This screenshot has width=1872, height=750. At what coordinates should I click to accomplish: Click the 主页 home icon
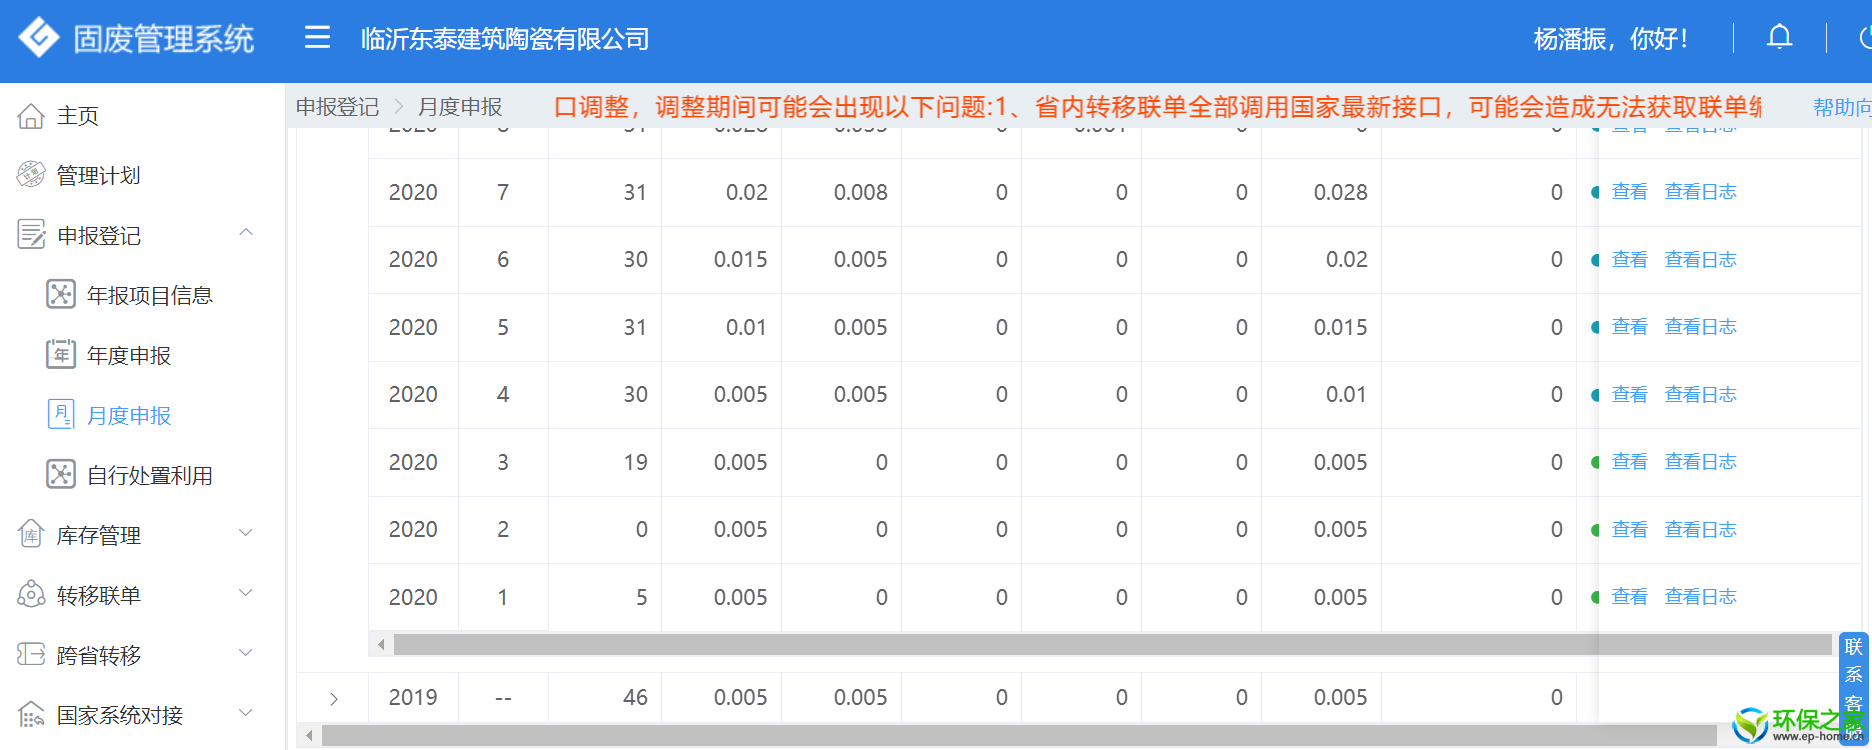pos(31,116)
